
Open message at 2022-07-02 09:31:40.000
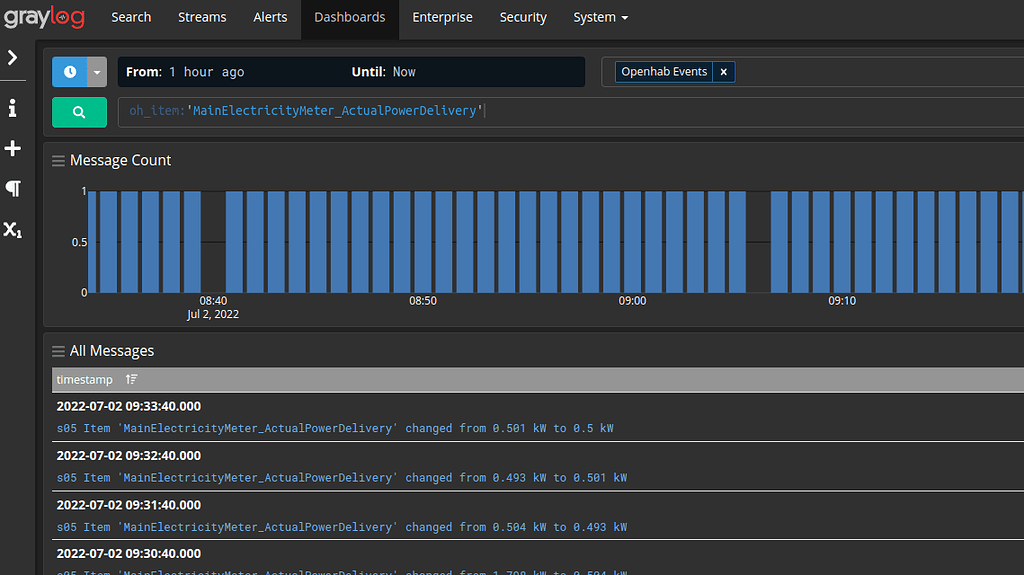[x=129, y=505]
